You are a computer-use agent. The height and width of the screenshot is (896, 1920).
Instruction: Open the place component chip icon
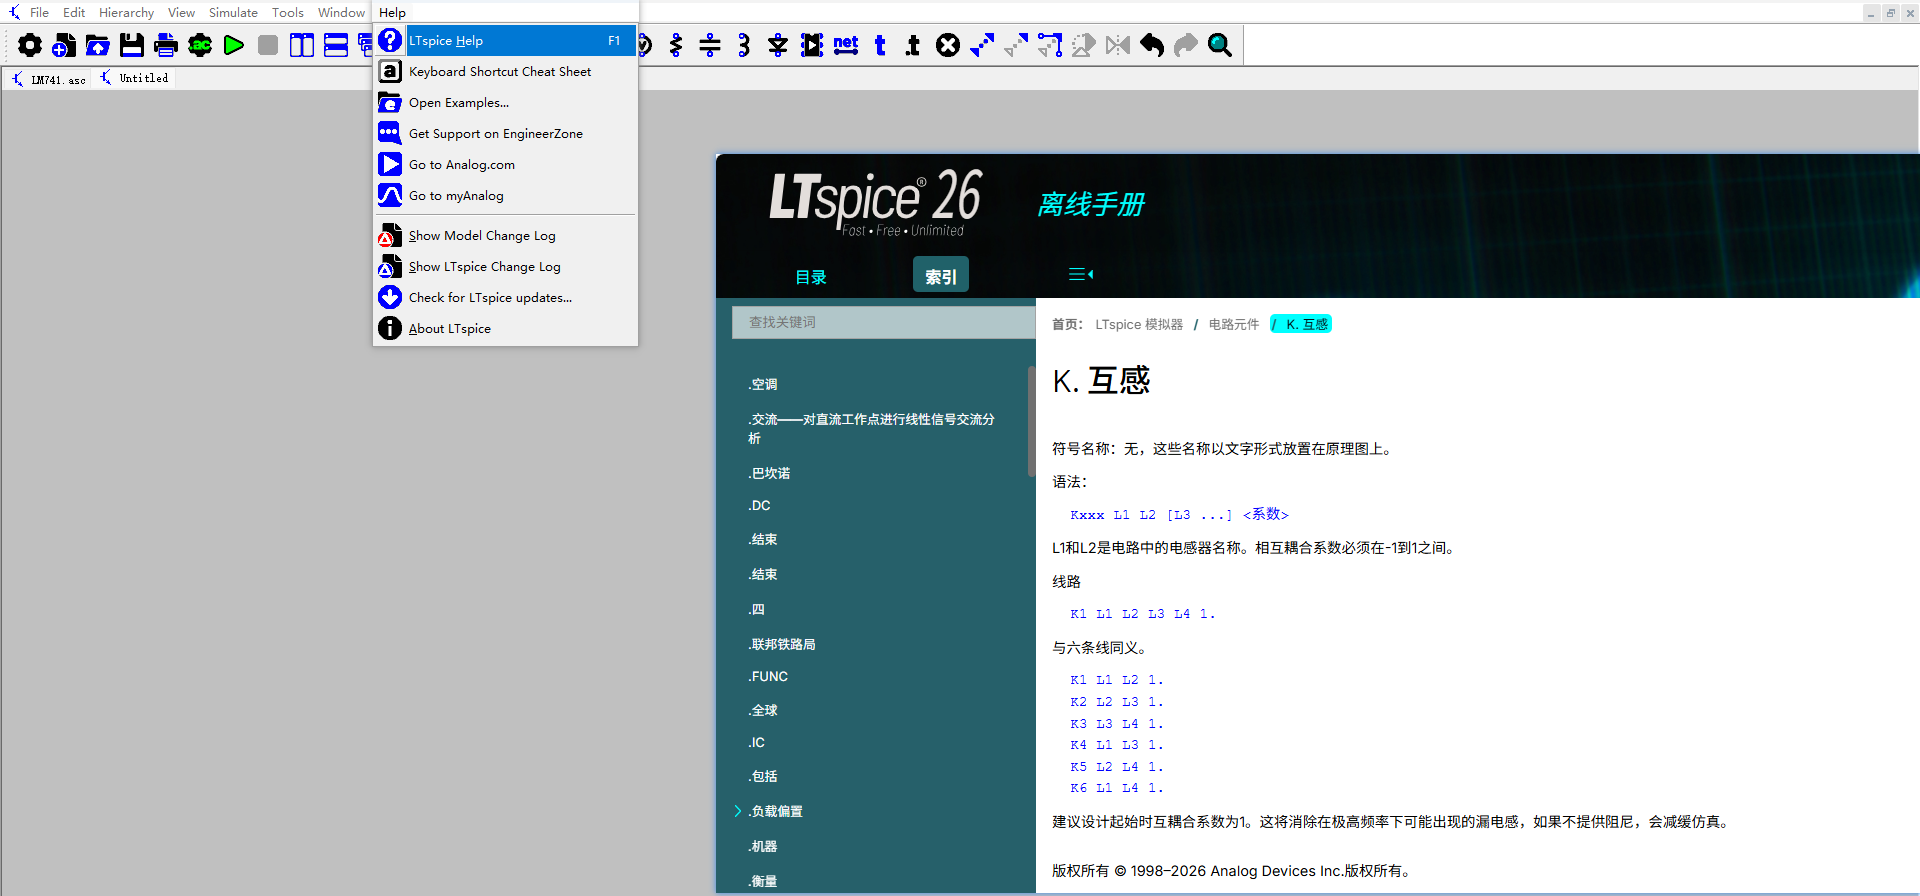point(812,45)
